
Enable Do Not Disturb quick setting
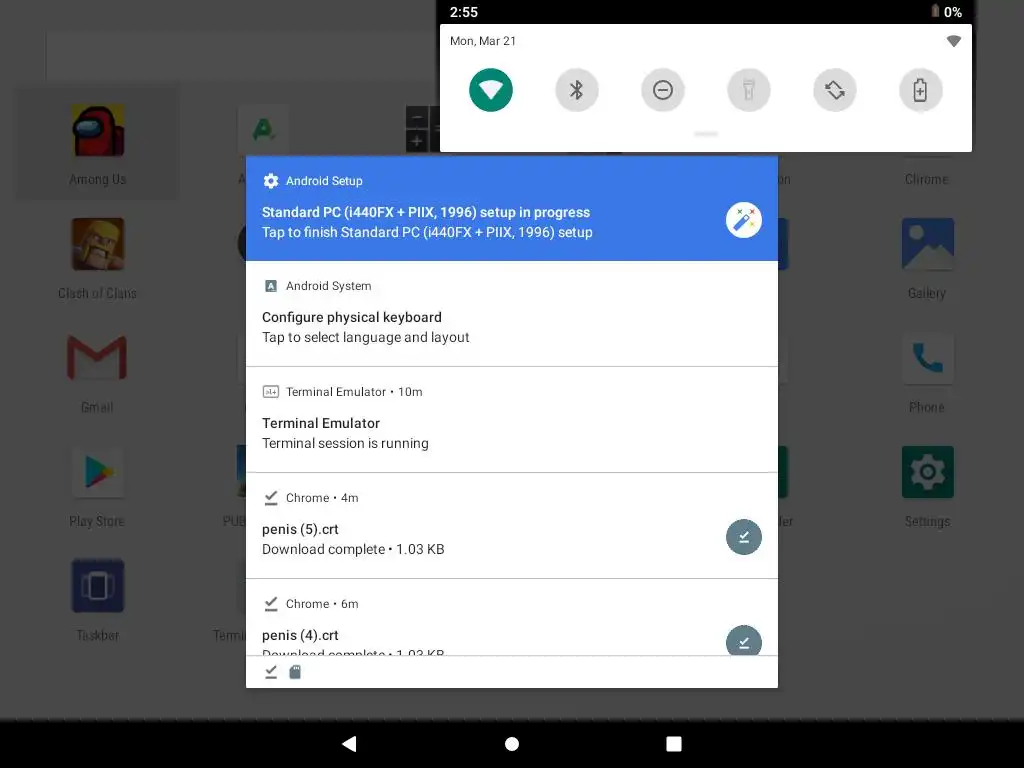click(x=663, y=90)
